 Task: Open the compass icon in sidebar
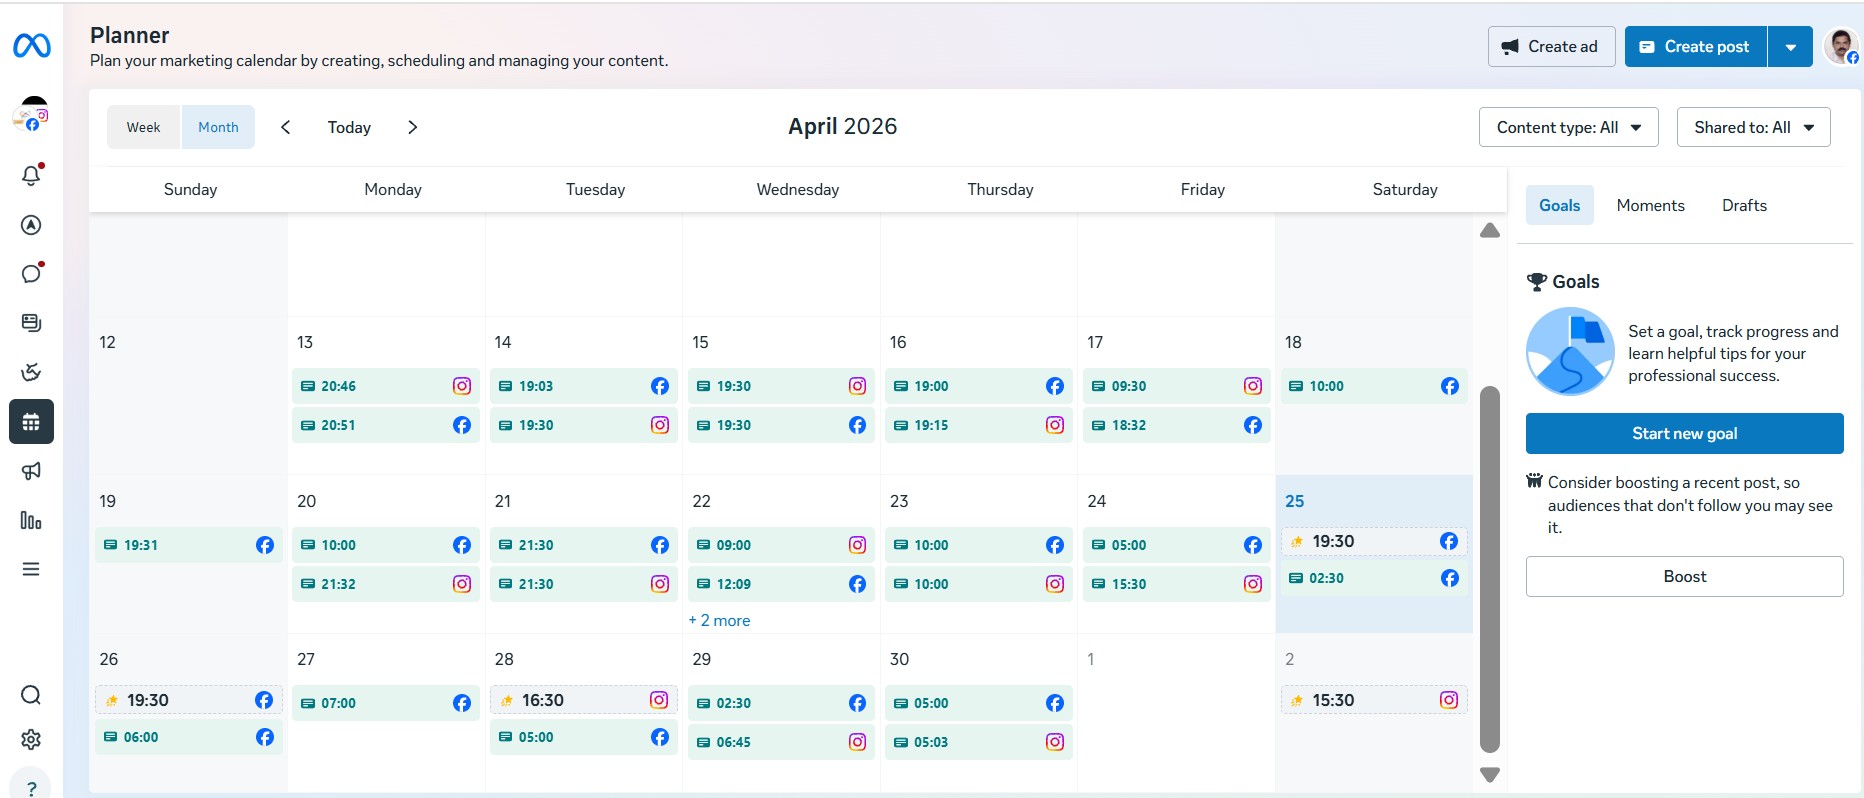pyautogui.click(x=32, y=225)
